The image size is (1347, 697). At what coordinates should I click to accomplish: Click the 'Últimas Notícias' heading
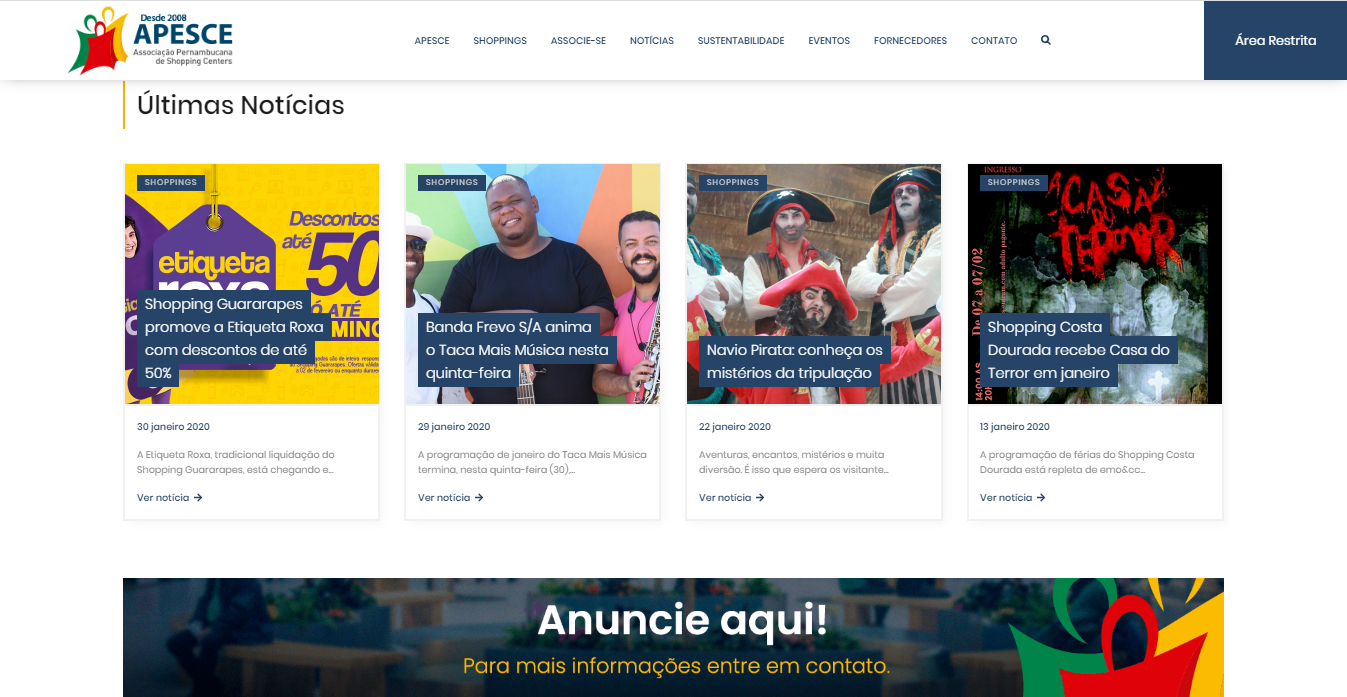pyautogui.click(x=241, y=105)
